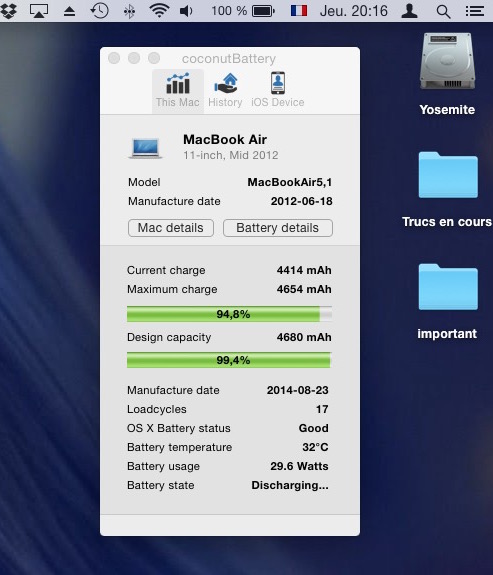Click the Bluetooth status icon

[x=129, y=11]
